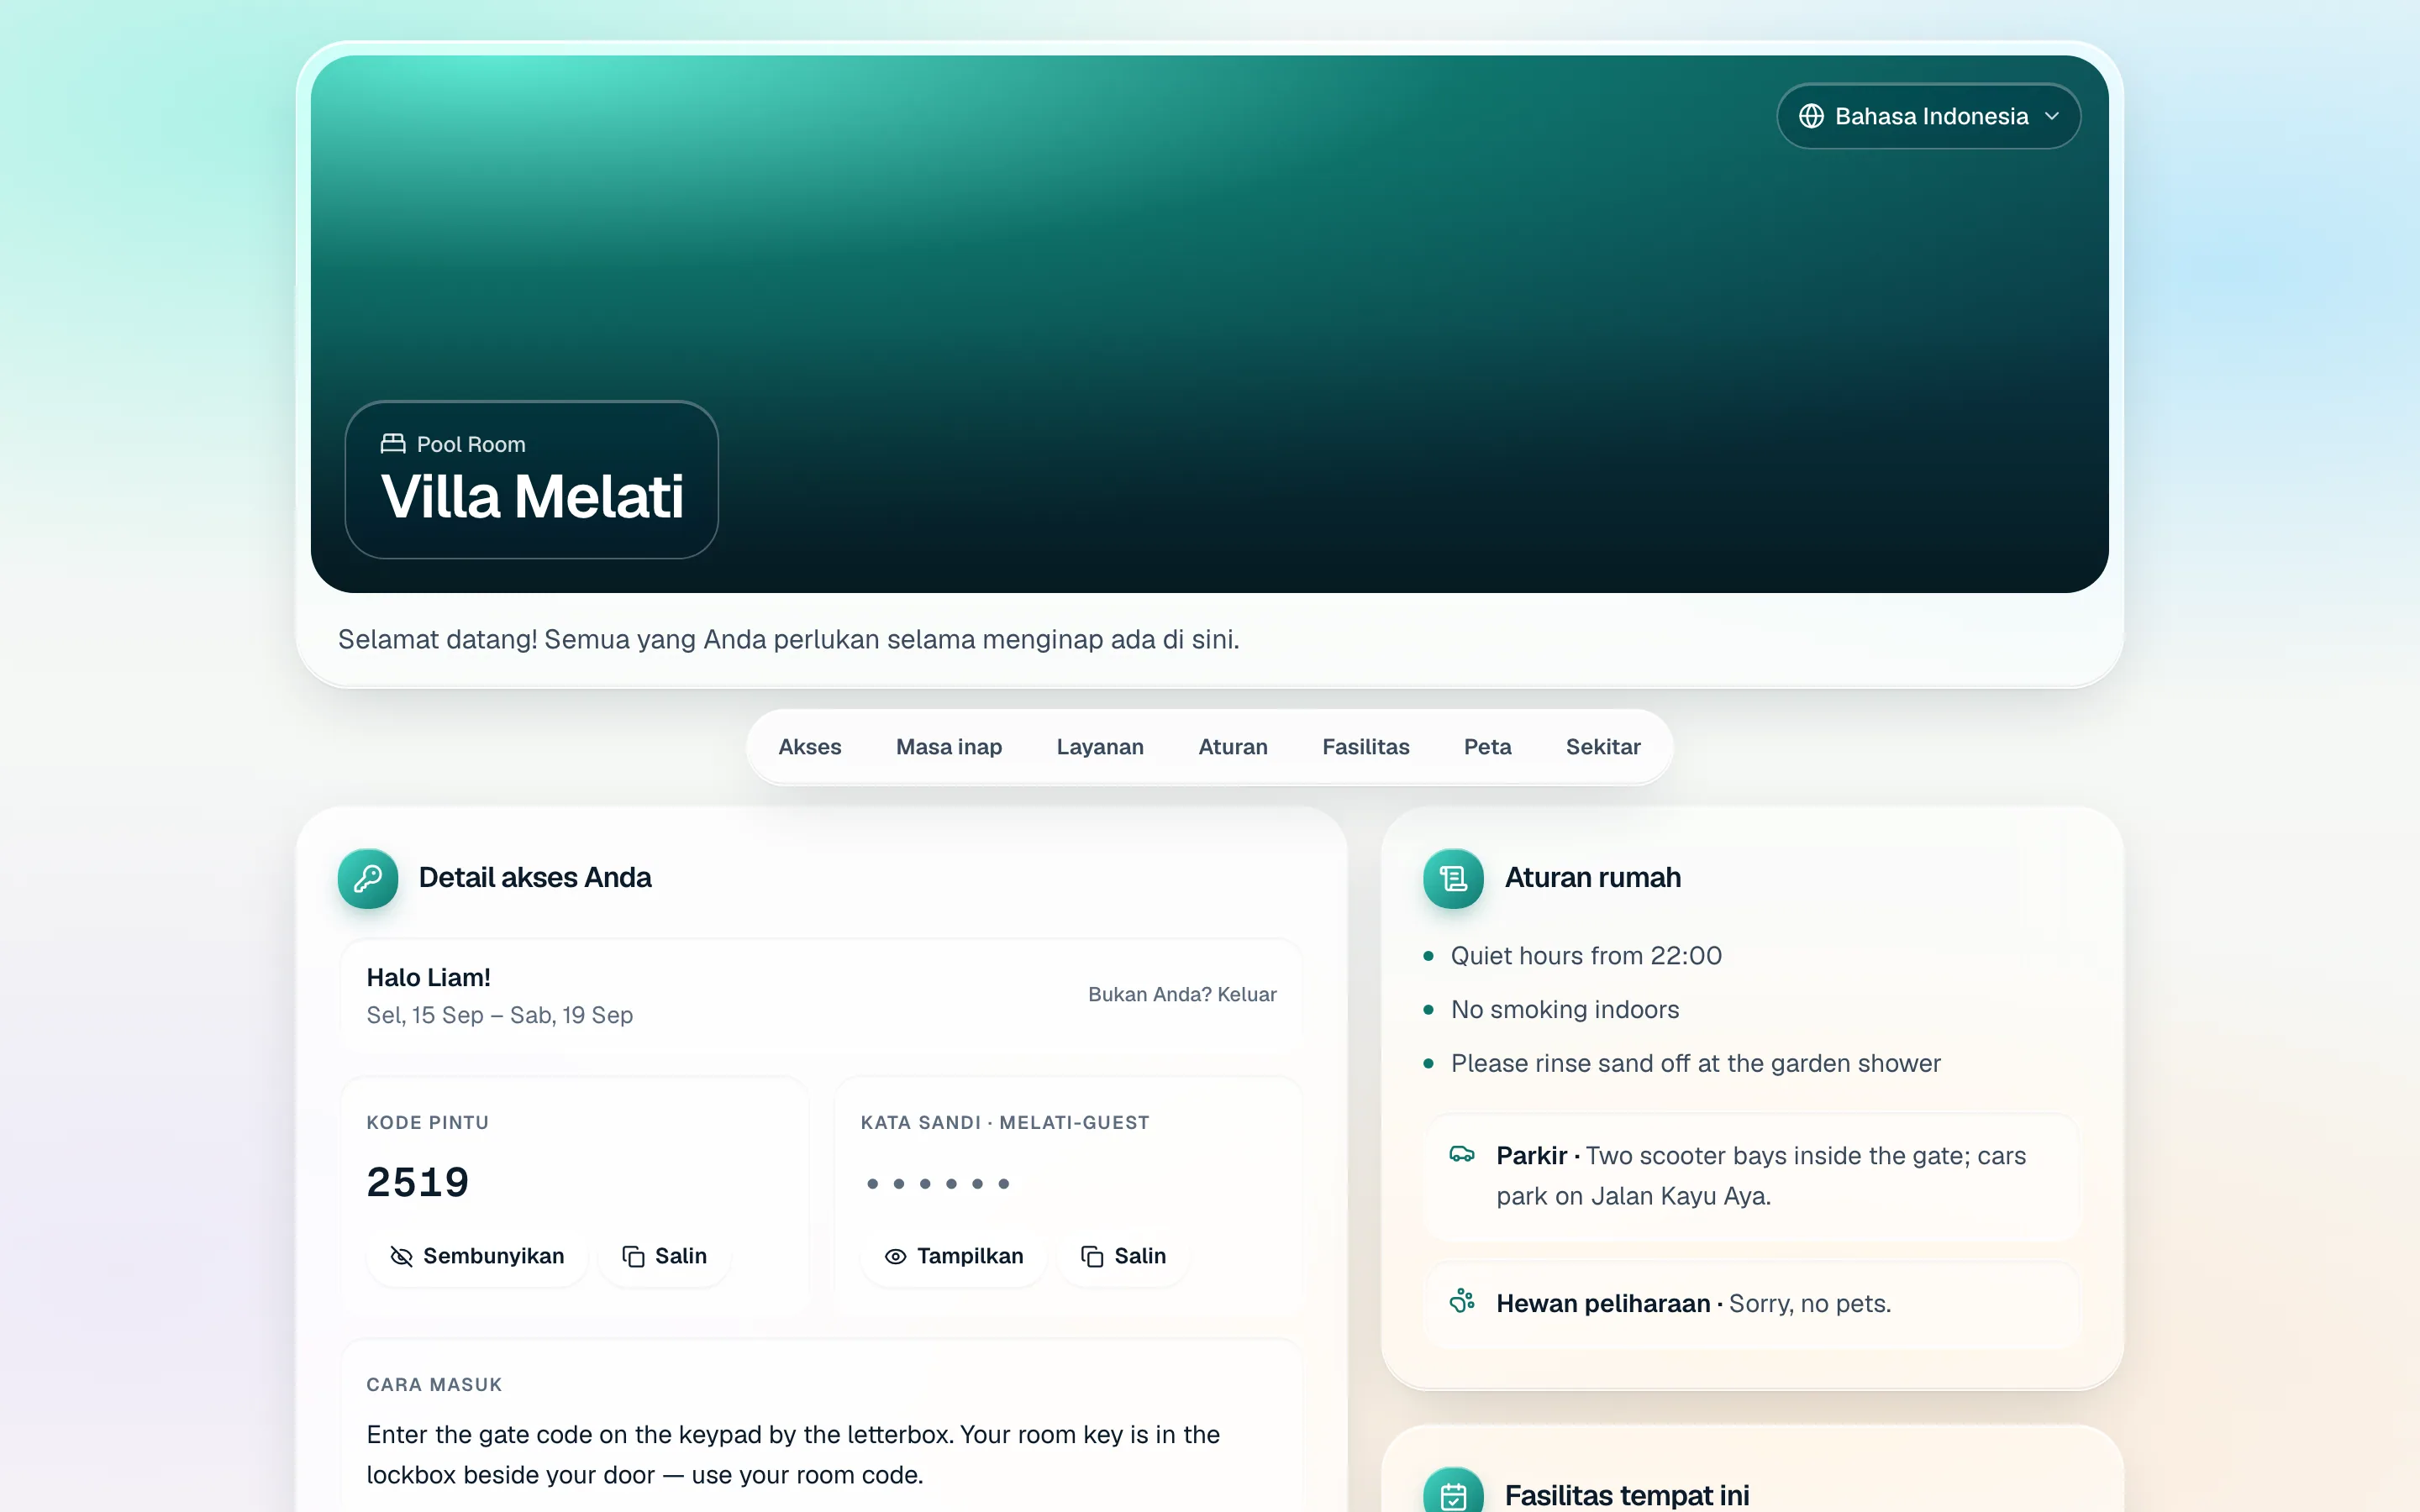Click the key icon next to Detail akses Anda

pos(368,878)
